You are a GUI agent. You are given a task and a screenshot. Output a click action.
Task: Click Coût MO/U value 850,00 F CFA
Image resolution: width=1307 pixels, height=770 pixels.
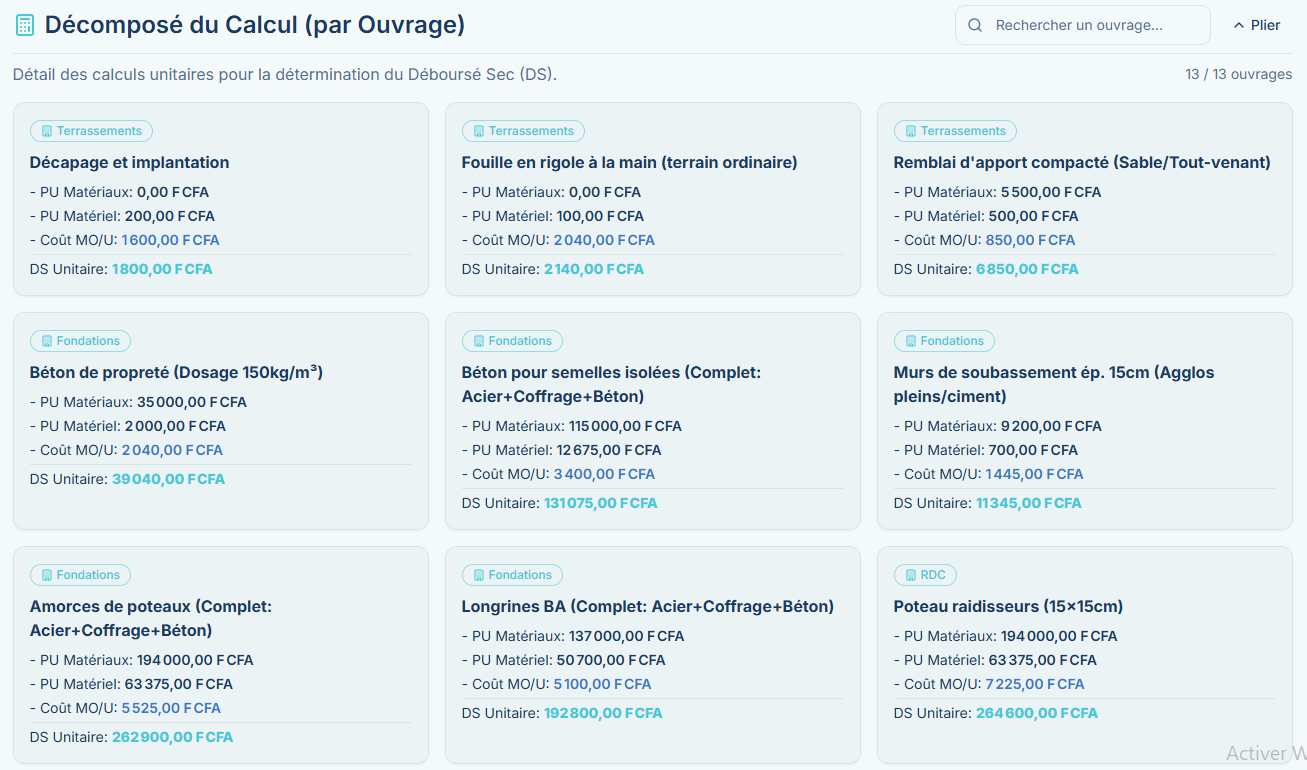(x=1030, y=240)
